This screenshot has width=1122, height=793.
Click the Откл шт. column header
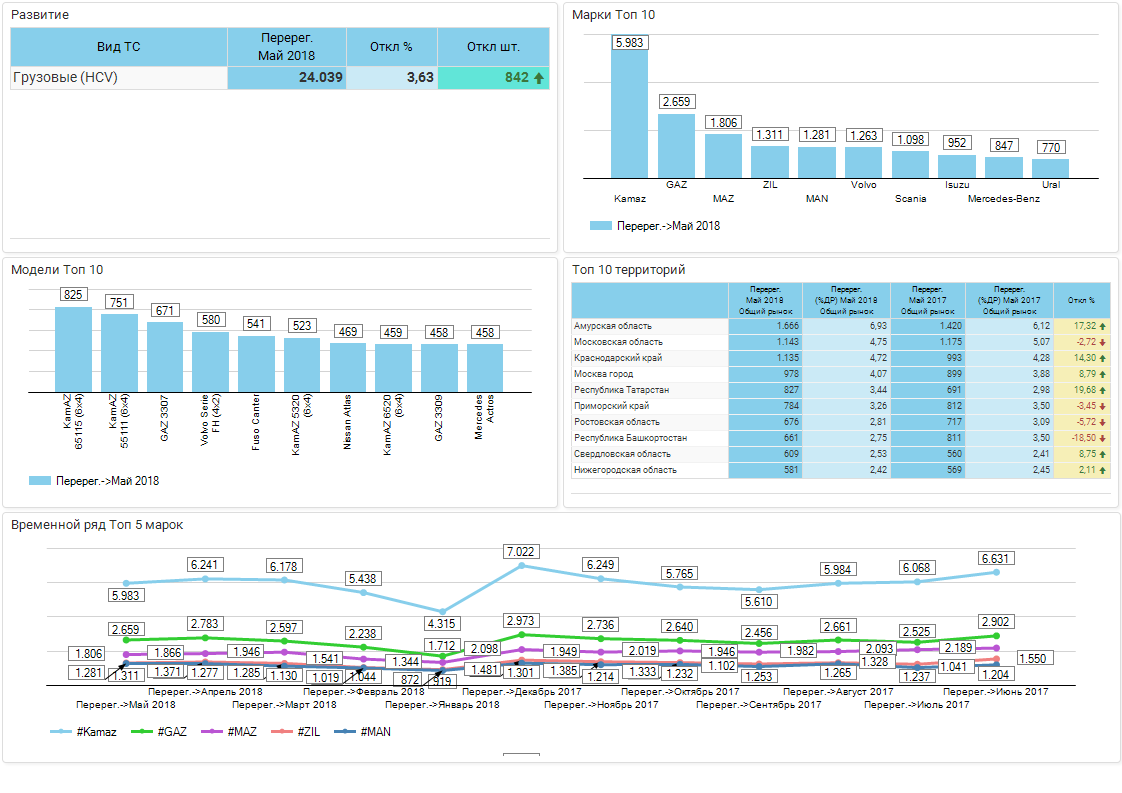pyautogui.click(x=493, y=47)
